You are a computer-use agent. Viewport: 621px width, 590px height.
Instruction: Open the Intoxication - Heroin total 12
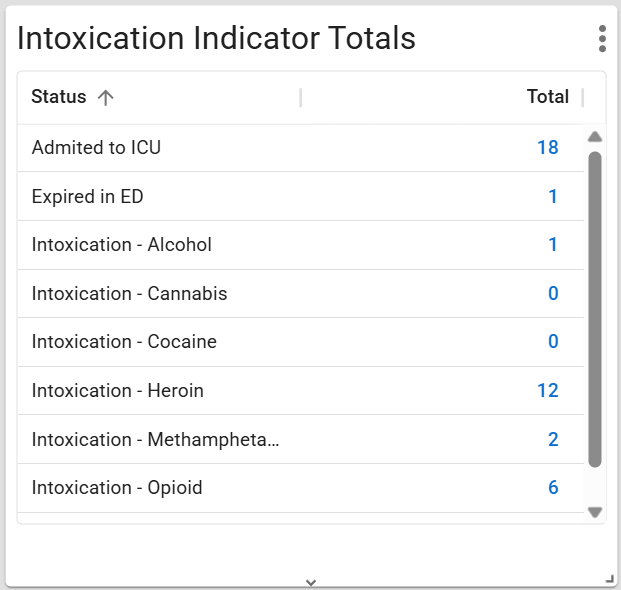[x=547, y=391]
